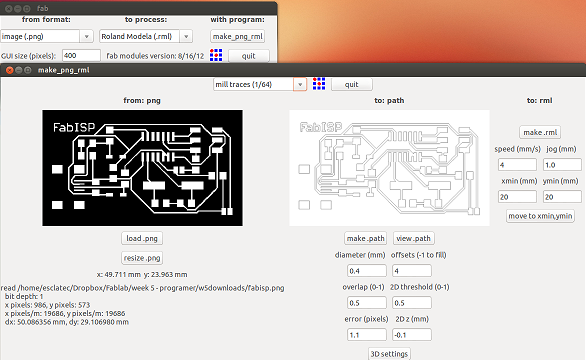Viewport: 586px width, 360px height.
Task: Click the 'x pixels: 986, y pixels: 573' line
Action: pos(47,305)
